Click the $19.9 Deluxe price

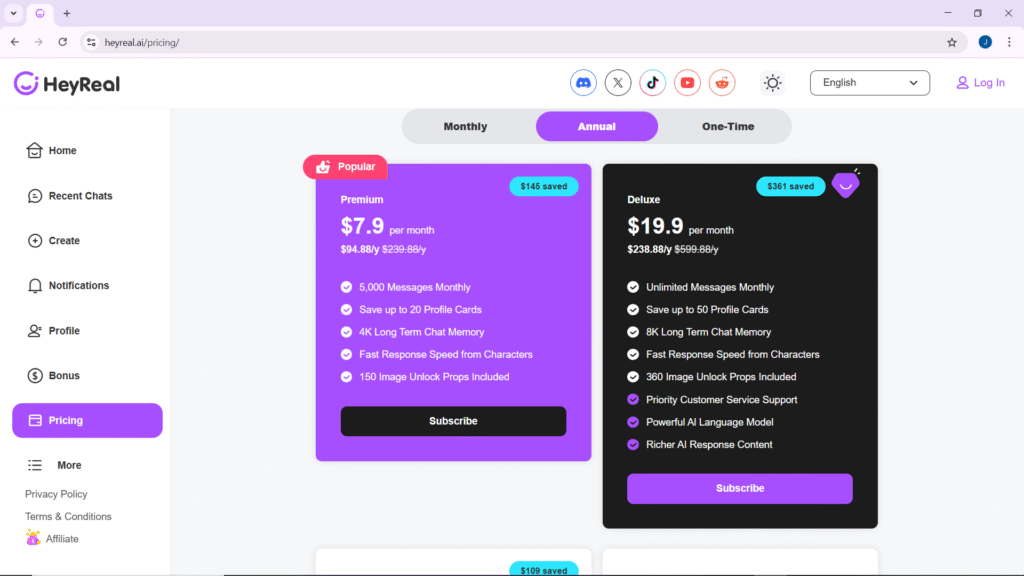(x=655, y=226)
